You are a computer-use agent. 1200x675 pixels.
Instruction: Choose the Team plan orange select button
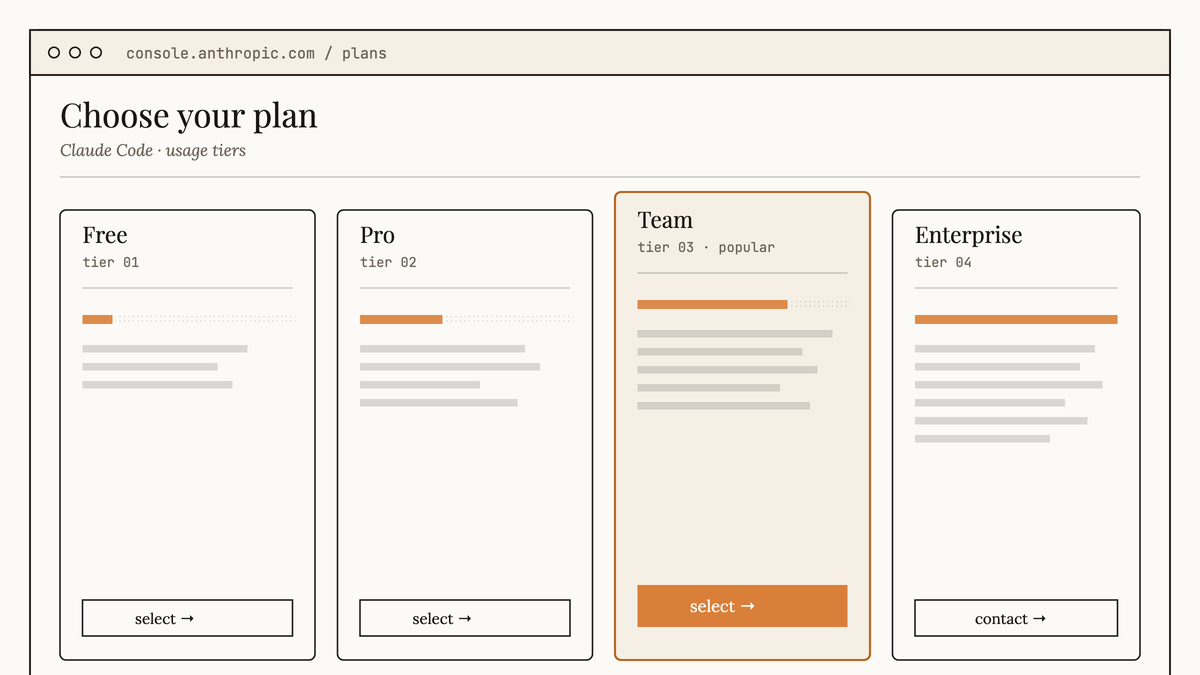click(x=742, y=606)
